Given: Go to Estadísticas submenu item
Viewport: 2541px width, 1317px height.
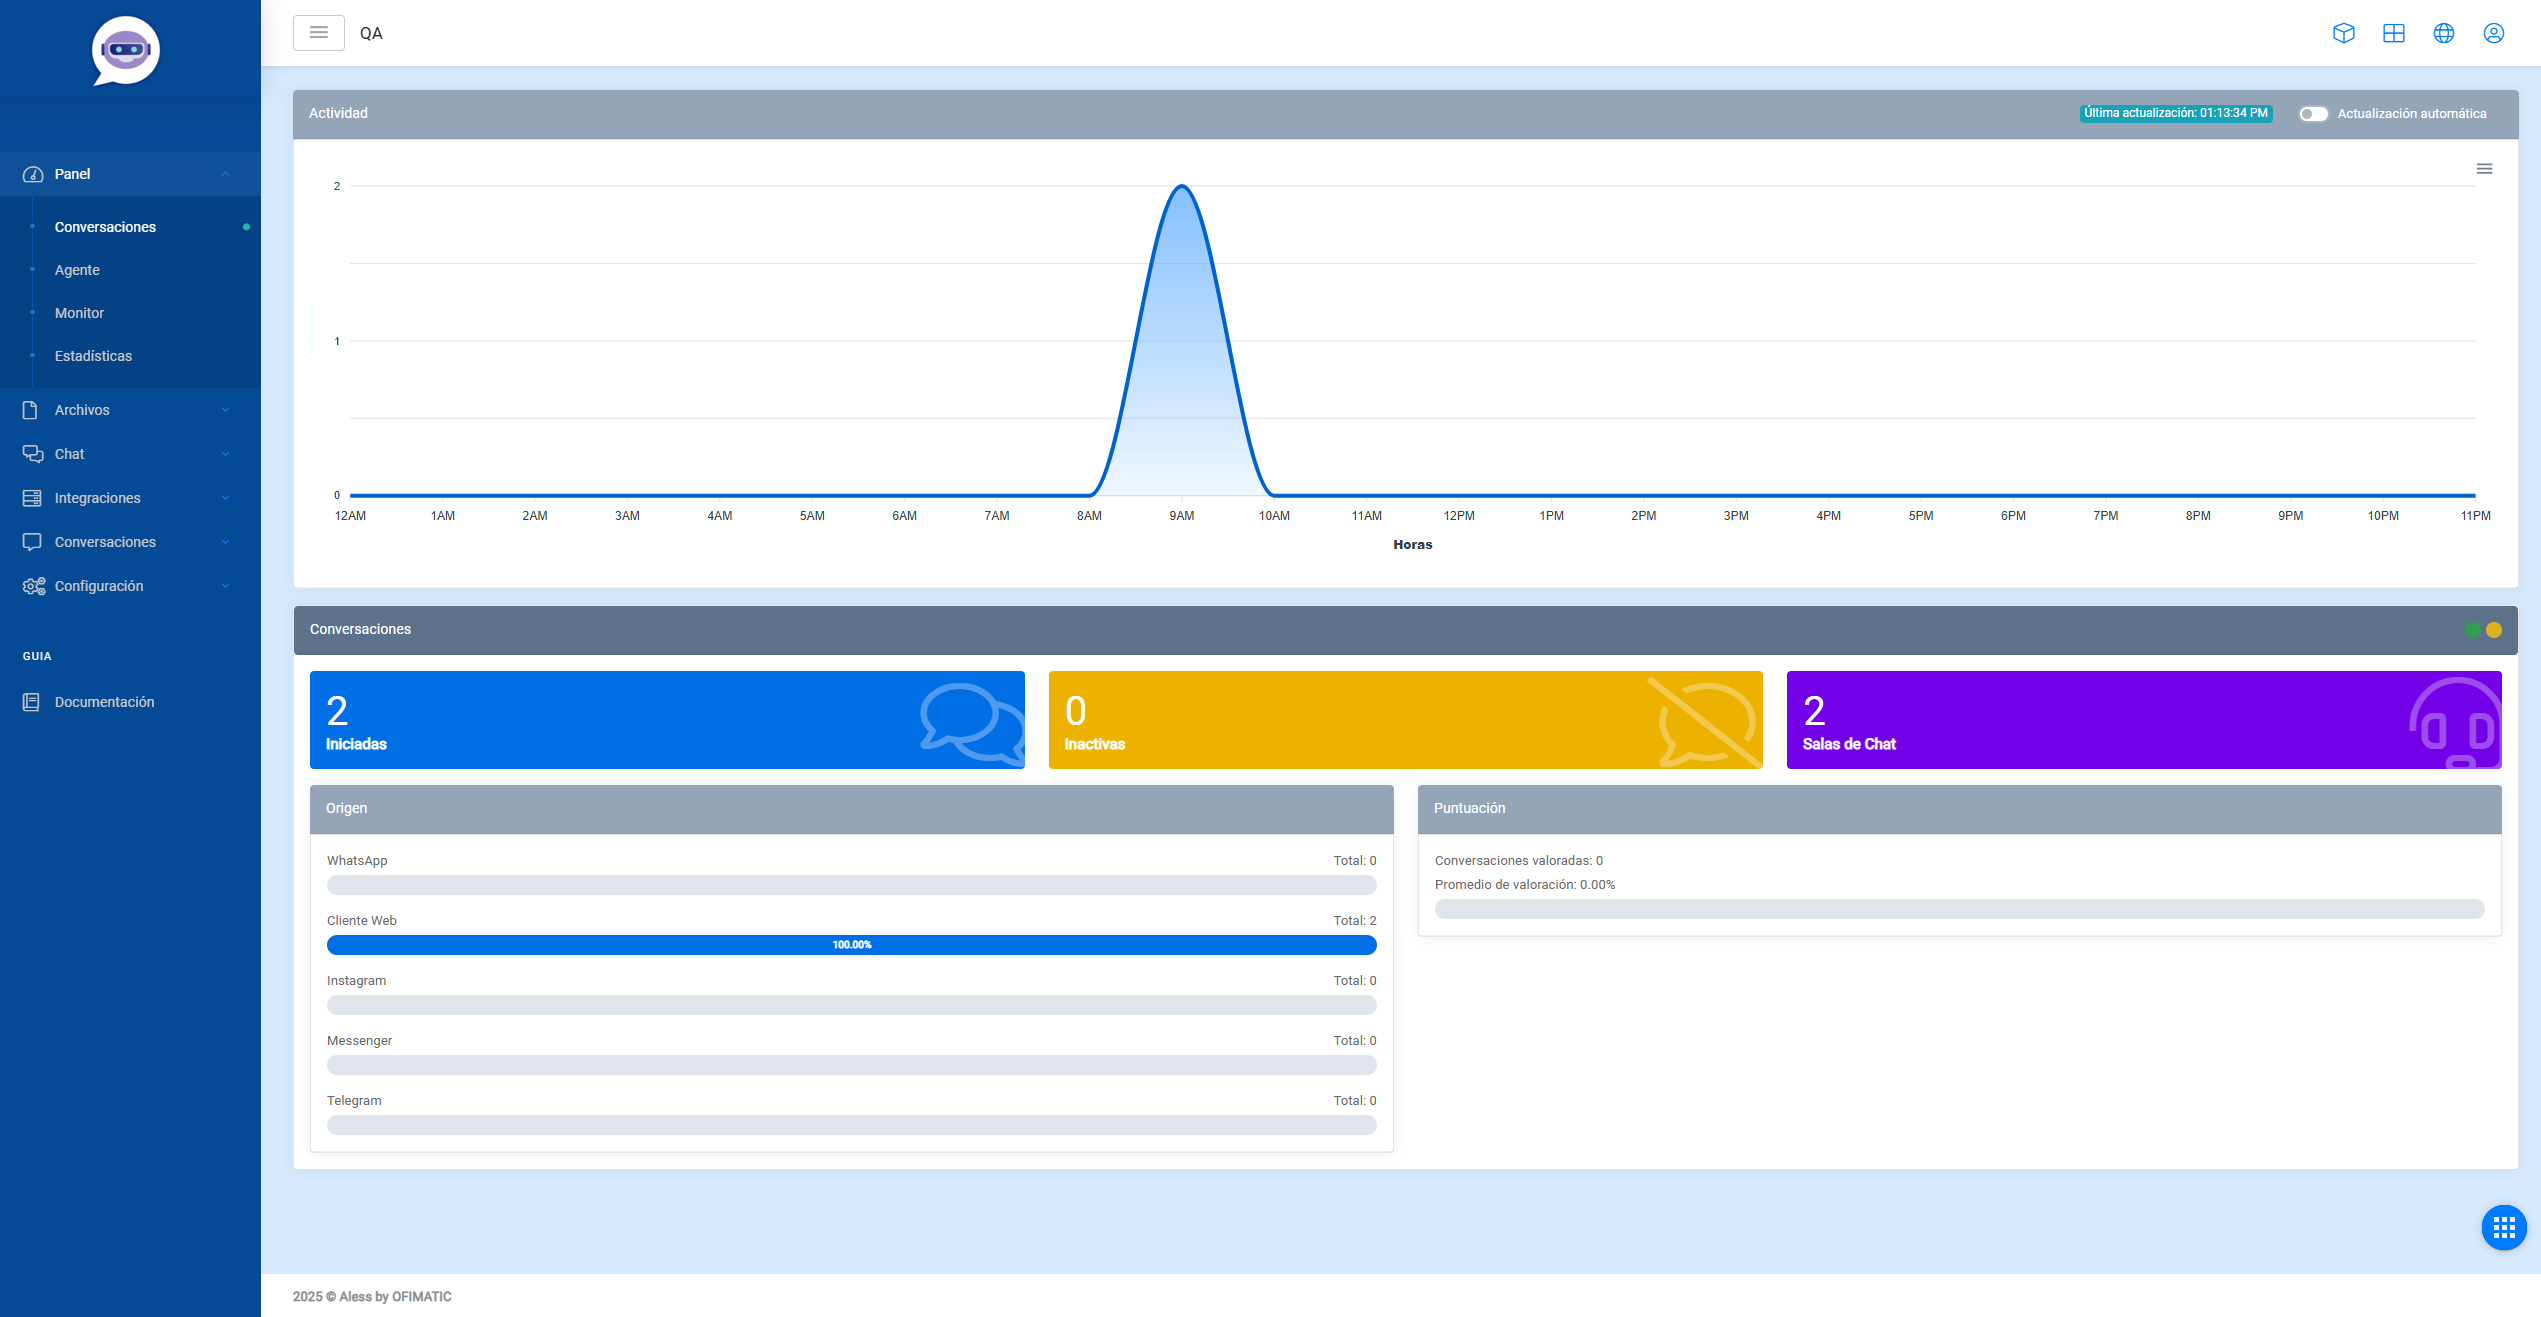Looking at the screenshot, I should pyautogui.click(x=93, y=356).
